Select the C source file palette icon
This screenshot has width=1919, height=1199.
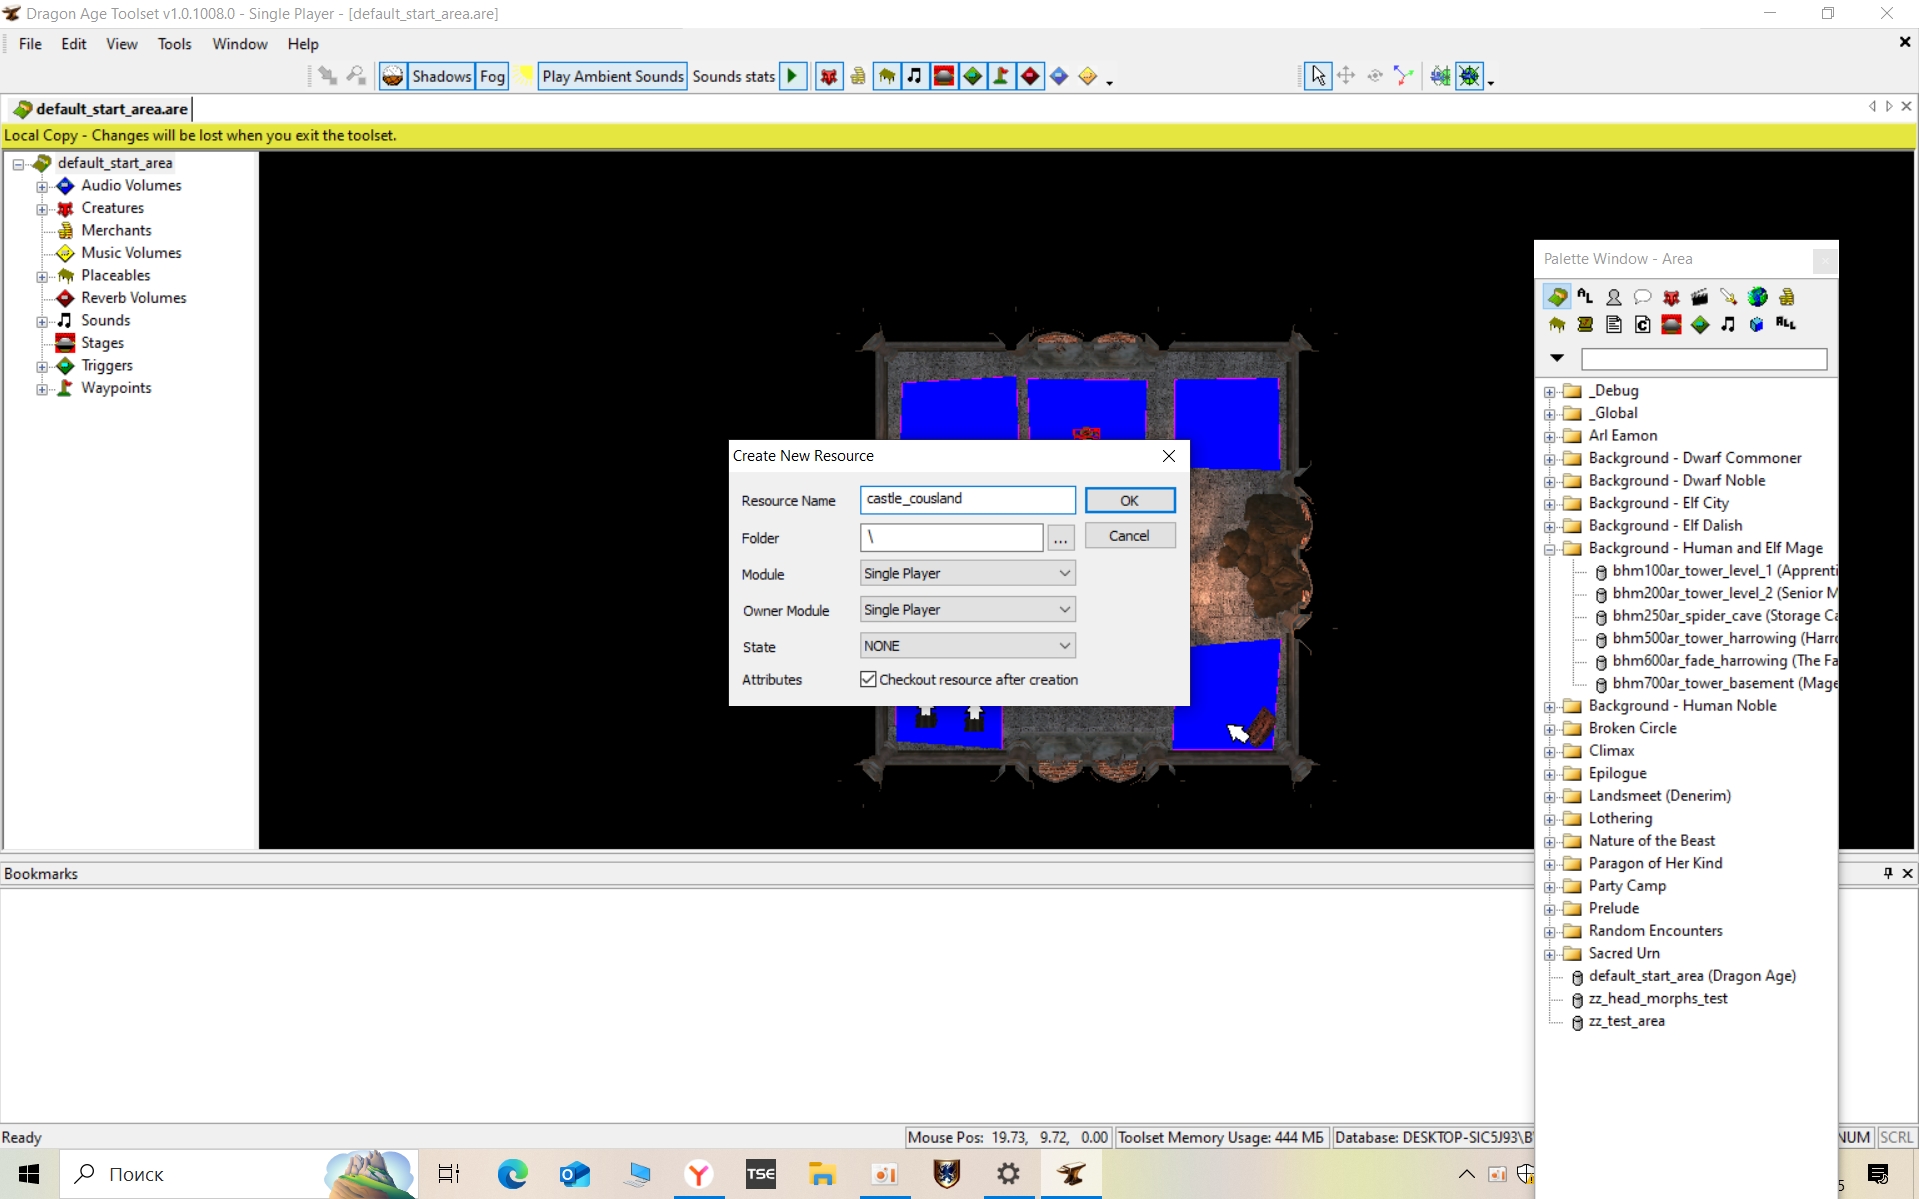(1642, 324)
